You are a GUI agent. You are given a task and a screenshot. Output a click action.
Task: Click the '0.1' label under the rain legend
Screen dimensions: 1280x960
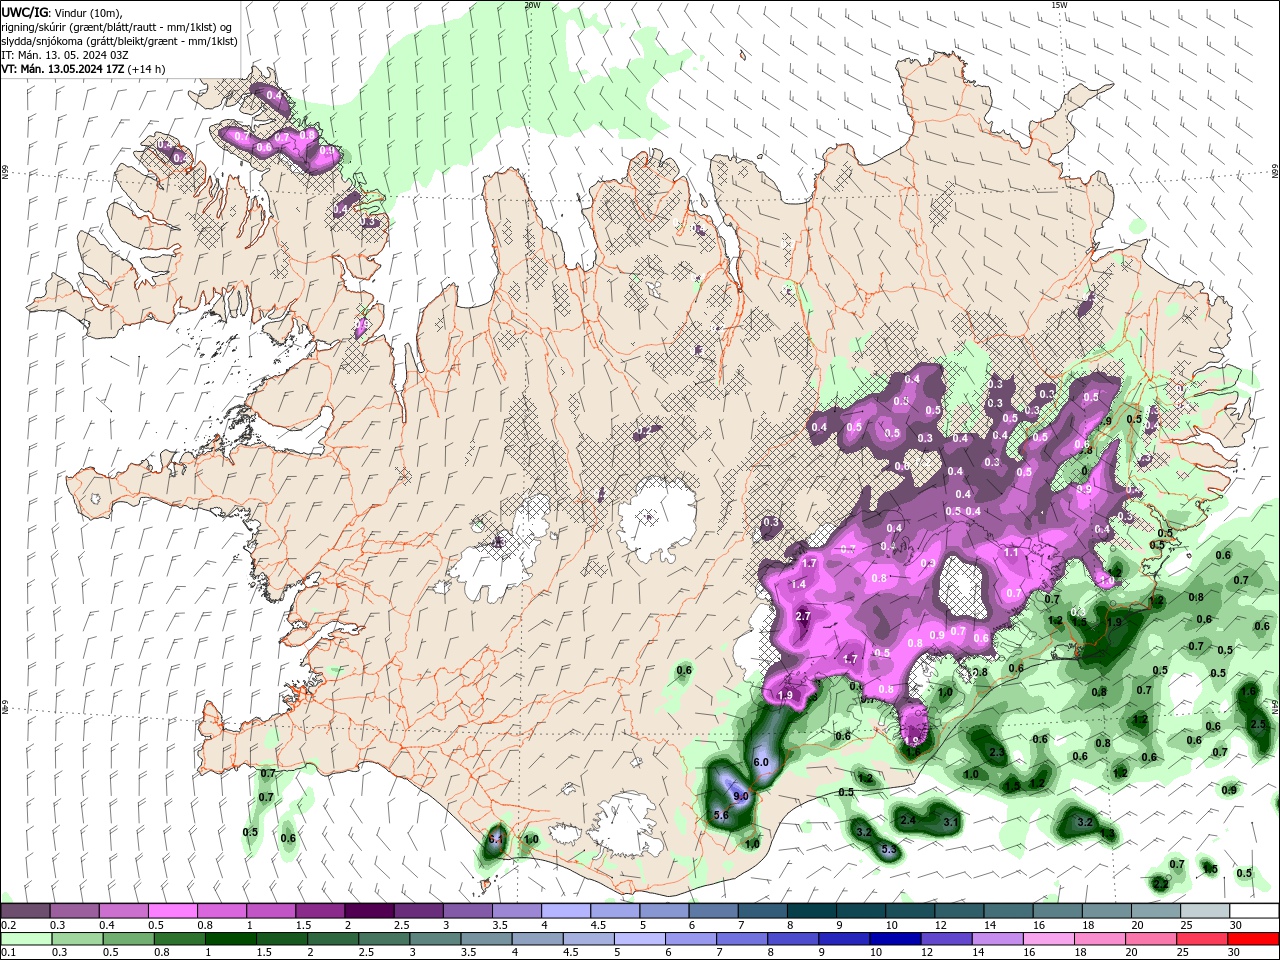coord(7,953)
